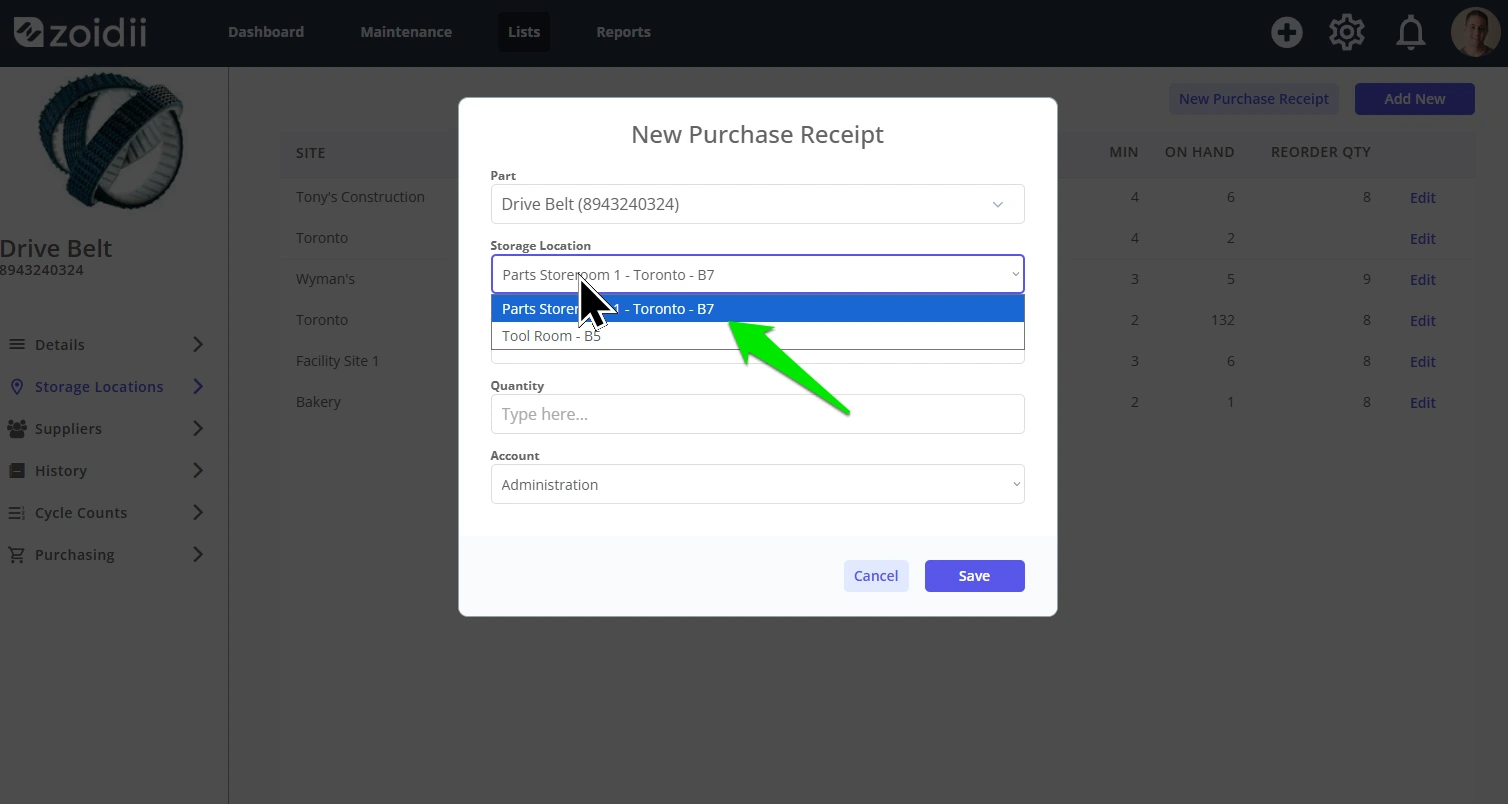Open the Cycle Counts sidebar item
This screenshot has height=804, width=1508.
click(81, 512)
